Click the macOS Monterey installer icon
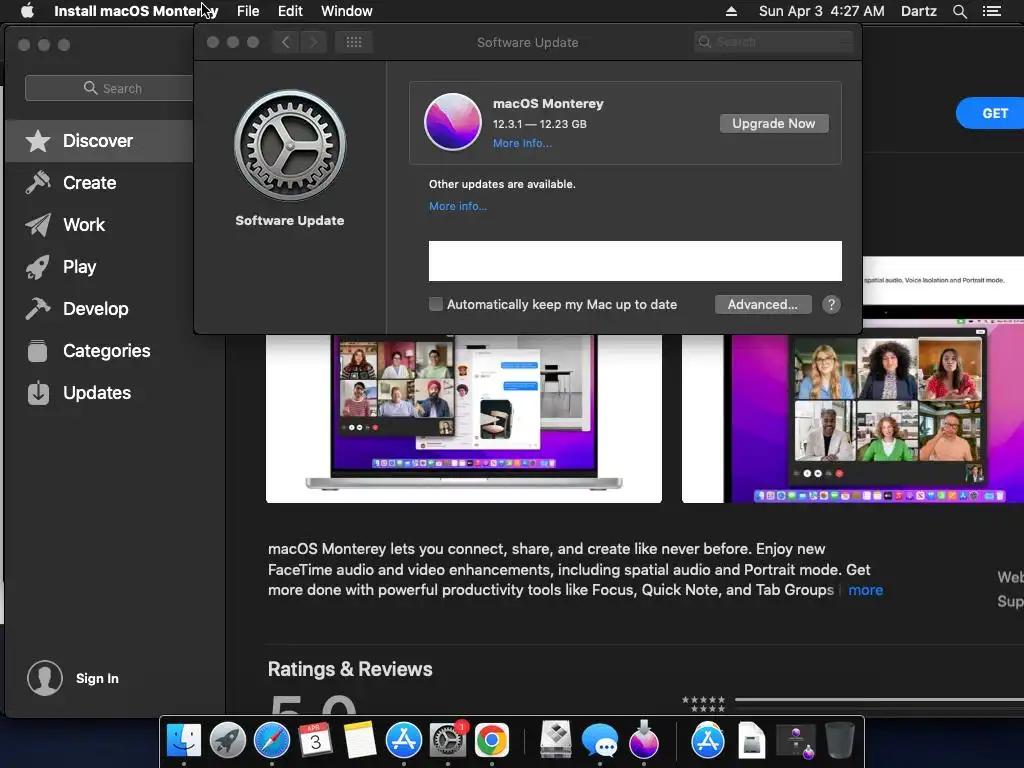 coord(453,121)
